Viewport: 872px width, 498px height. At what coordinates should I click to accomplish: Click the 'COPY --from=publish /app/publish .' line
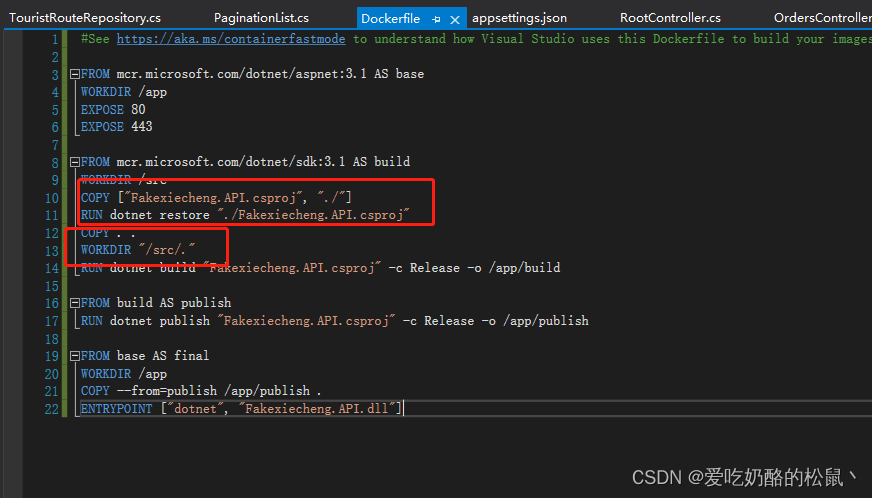[201, 391]
